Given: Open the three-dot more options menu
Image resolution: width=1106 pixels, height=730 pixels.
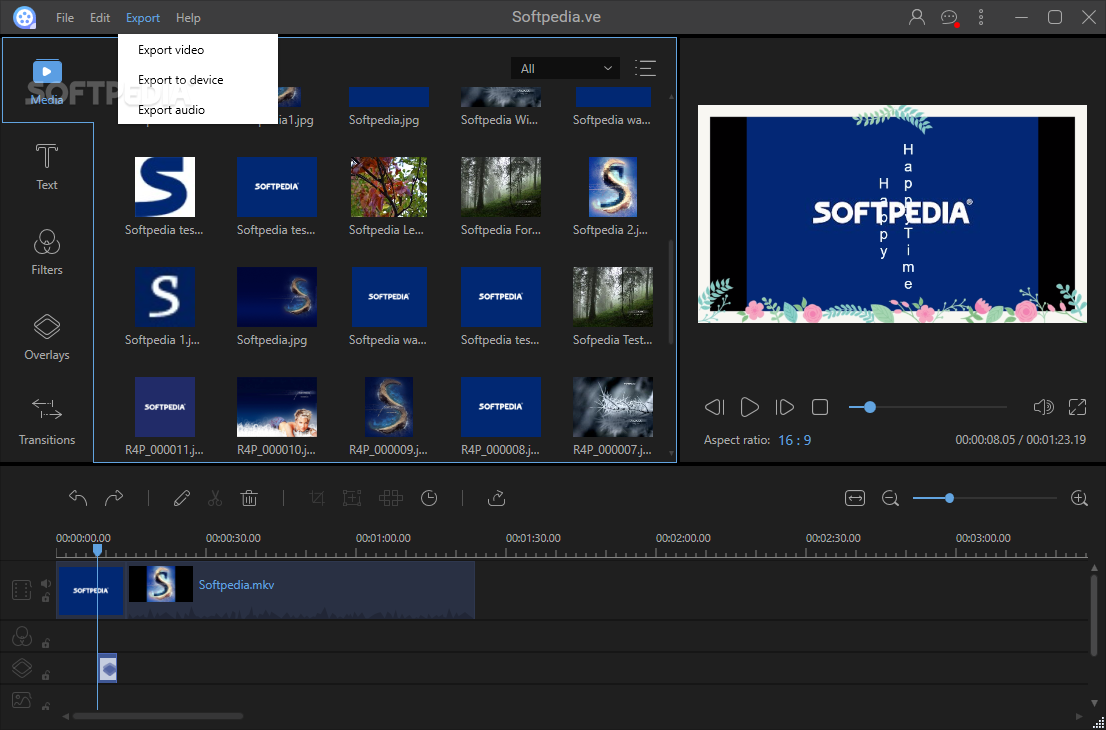Looking at the screenshot, I should pyautogui.click(x=980, y=18).
